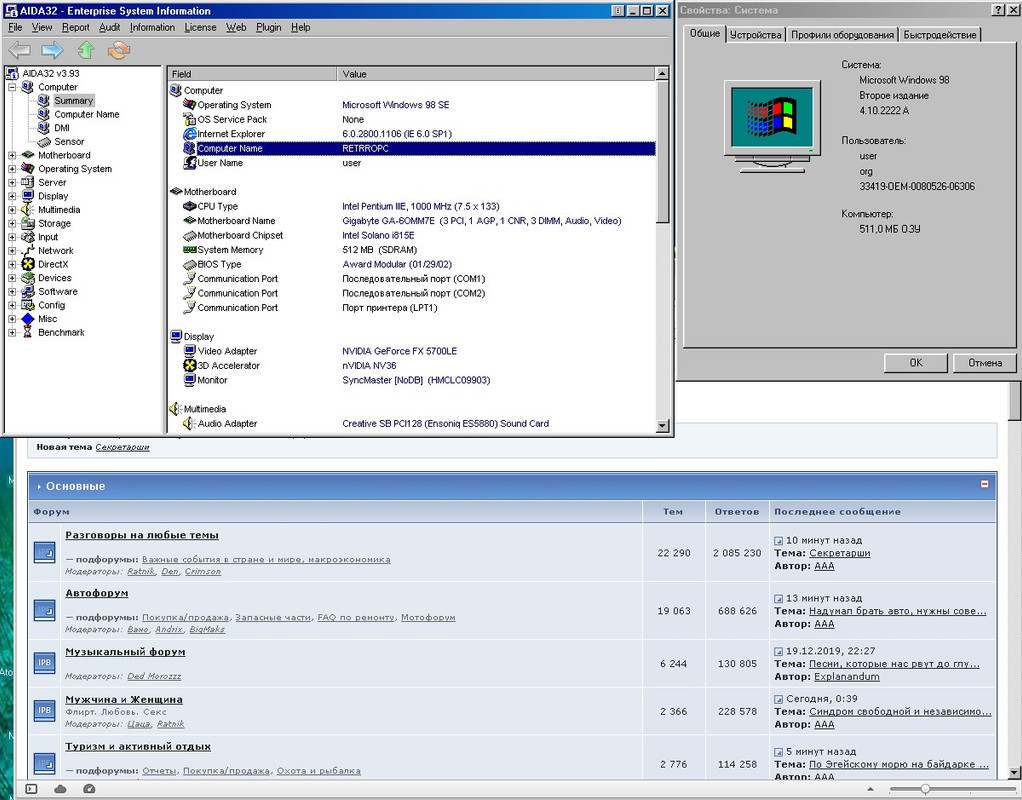Image resolution: width=1022 pixels, height=800 pixels.
Task: Select the Computer Name row in list
Action: pos(419,149)
